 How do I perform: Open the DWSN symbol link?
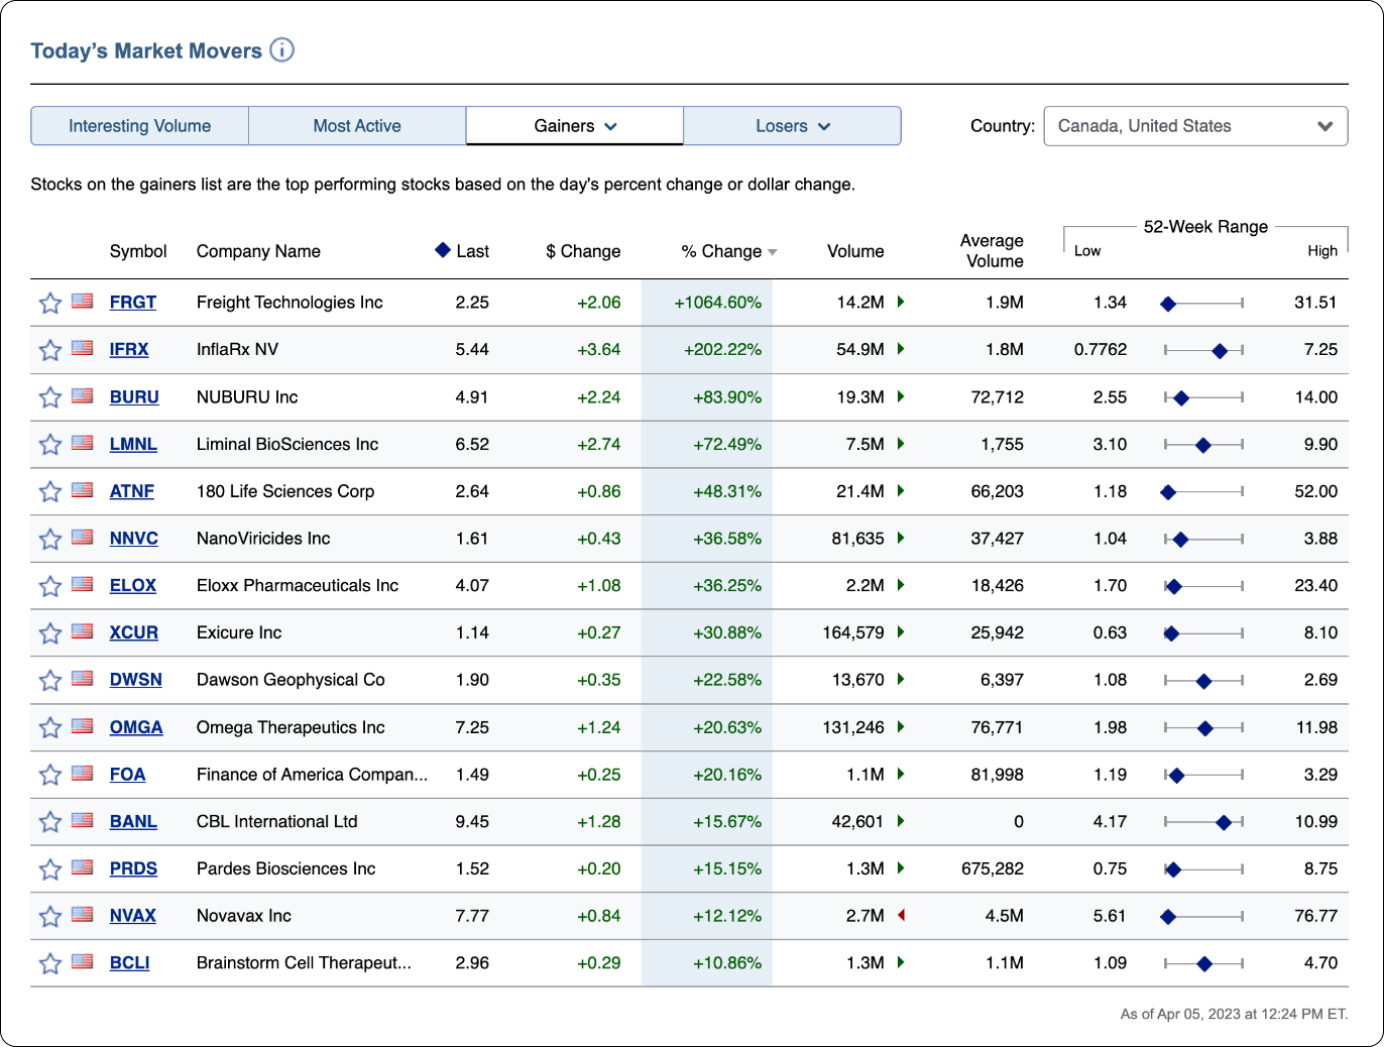click(x=136, y=679)
